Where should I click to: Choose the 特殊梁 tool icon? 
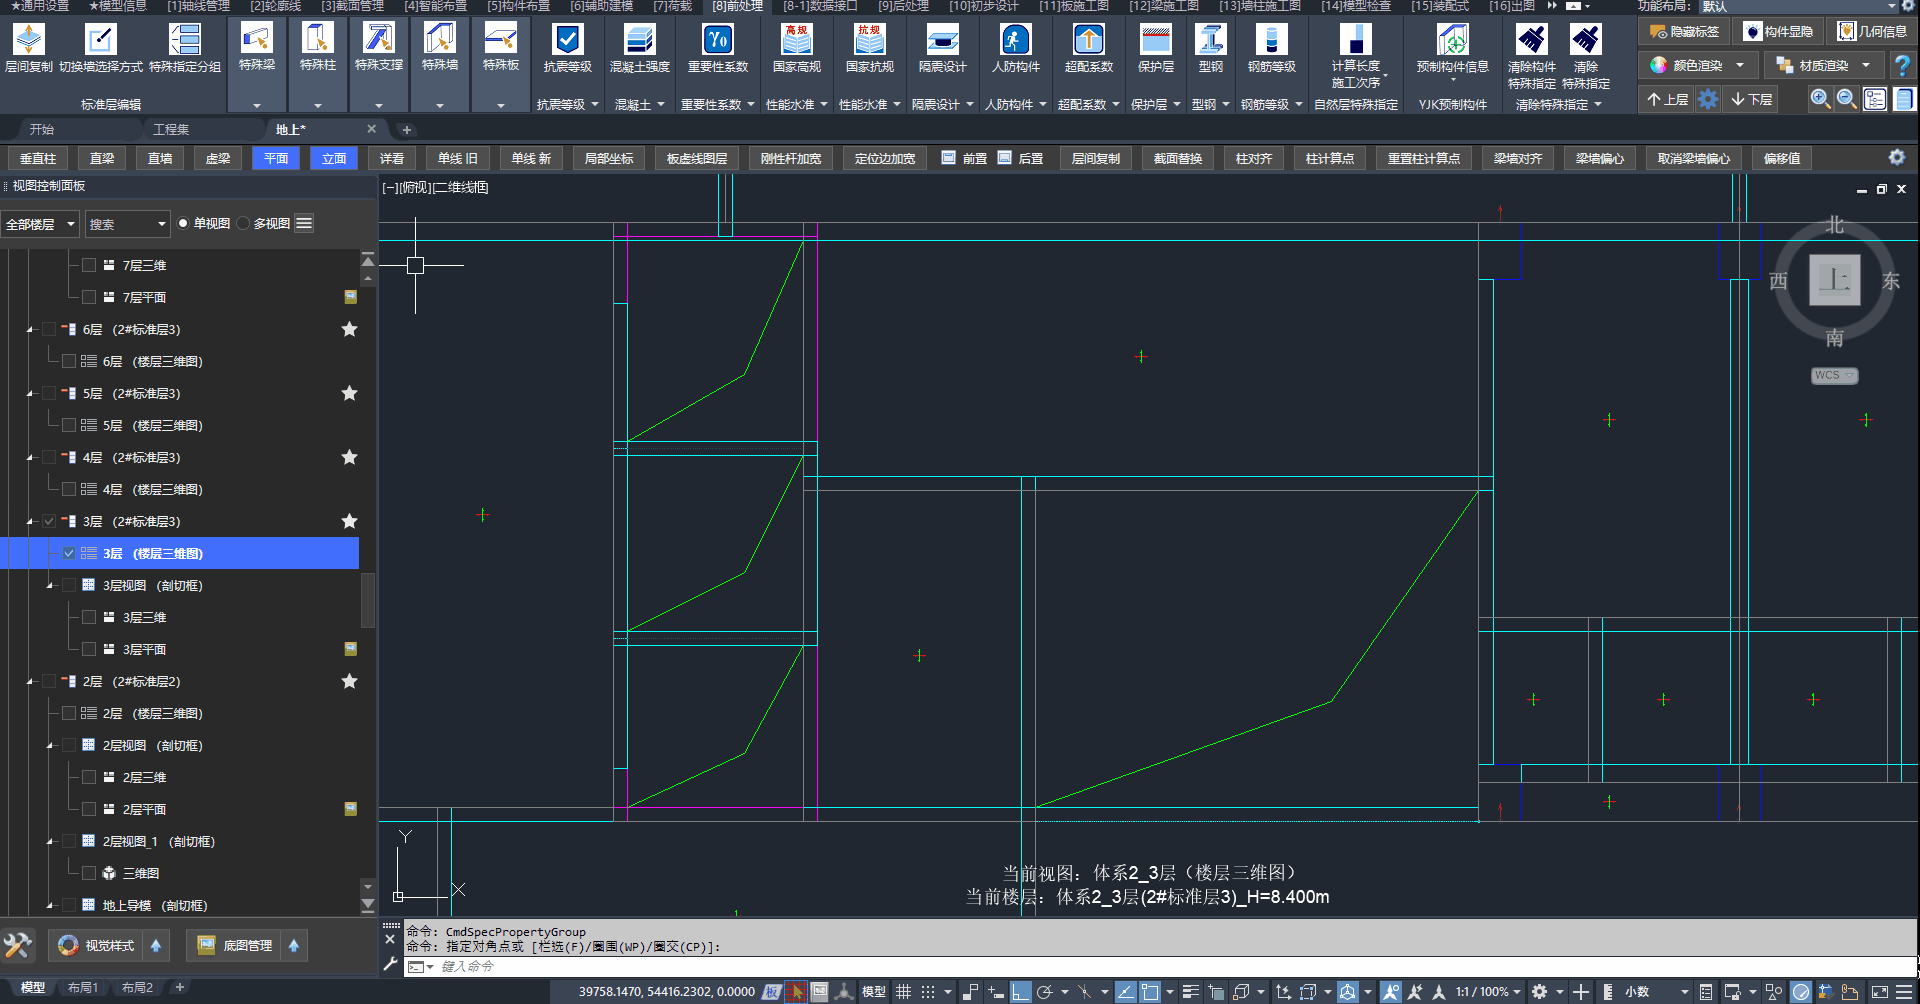[x=257, y=39]
